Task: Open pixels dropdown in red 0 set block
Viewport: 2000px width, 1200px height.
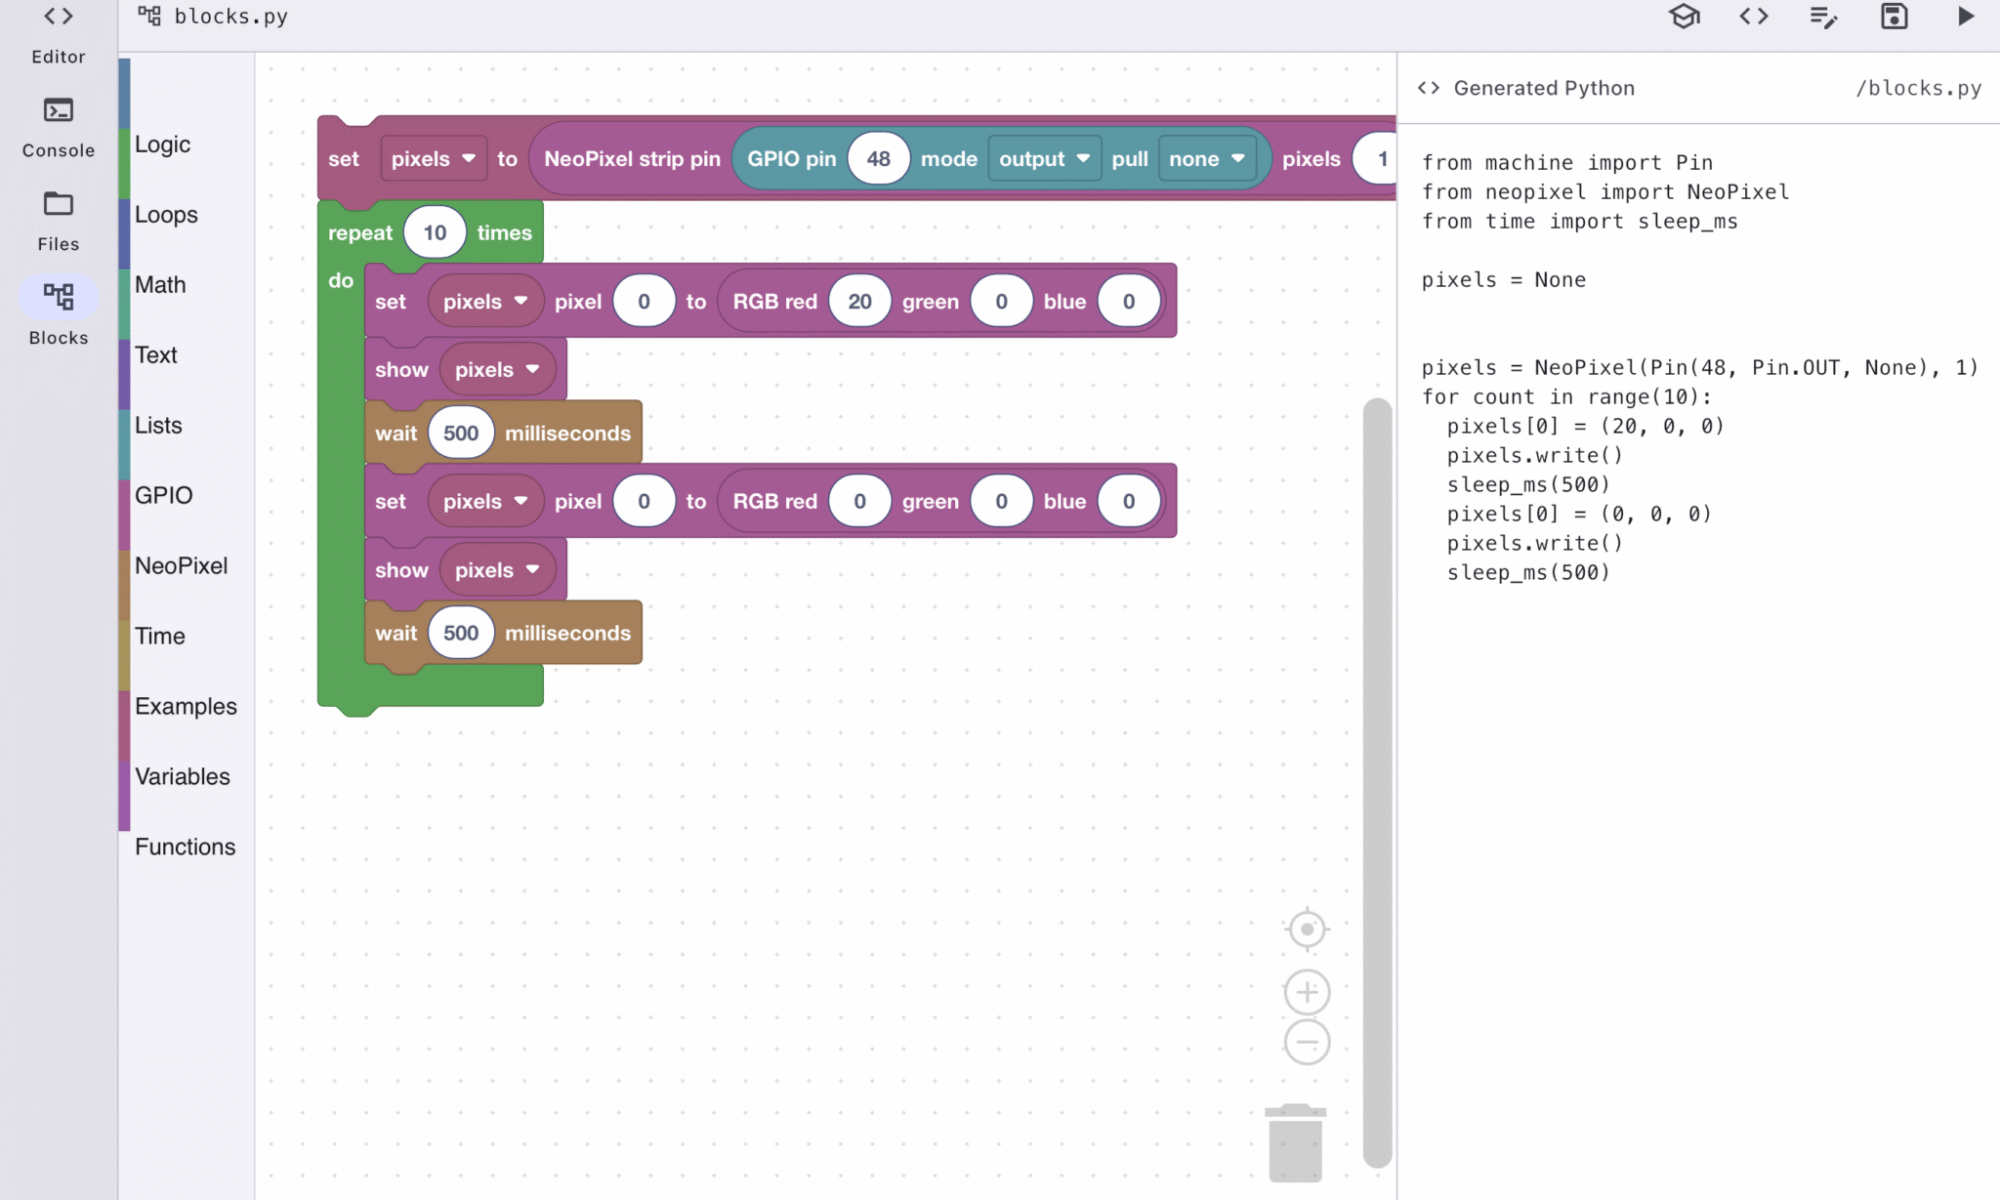Action: pyautogui.click(x=485, y=501)
